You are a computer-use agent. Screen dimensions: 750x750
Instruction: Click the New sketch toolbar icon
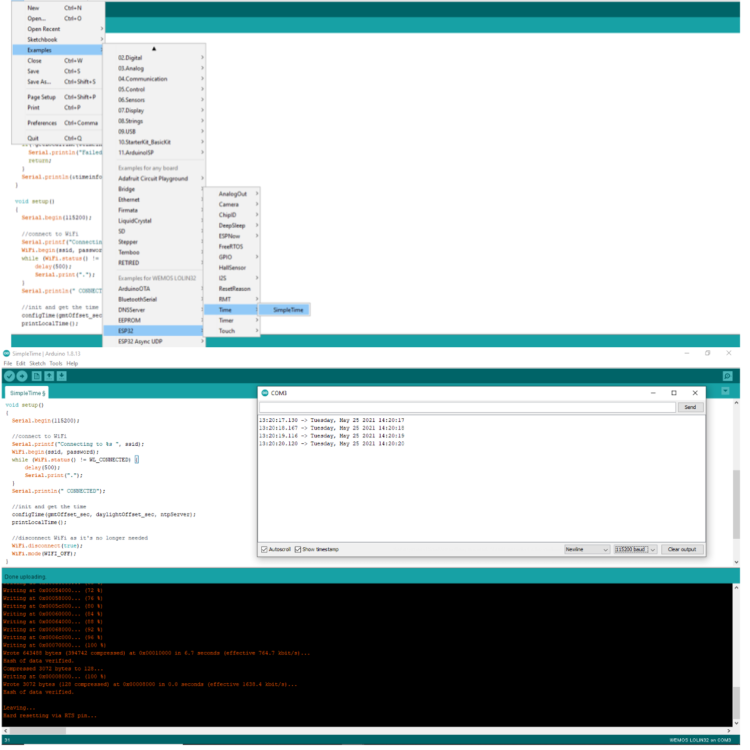point(35,375)
